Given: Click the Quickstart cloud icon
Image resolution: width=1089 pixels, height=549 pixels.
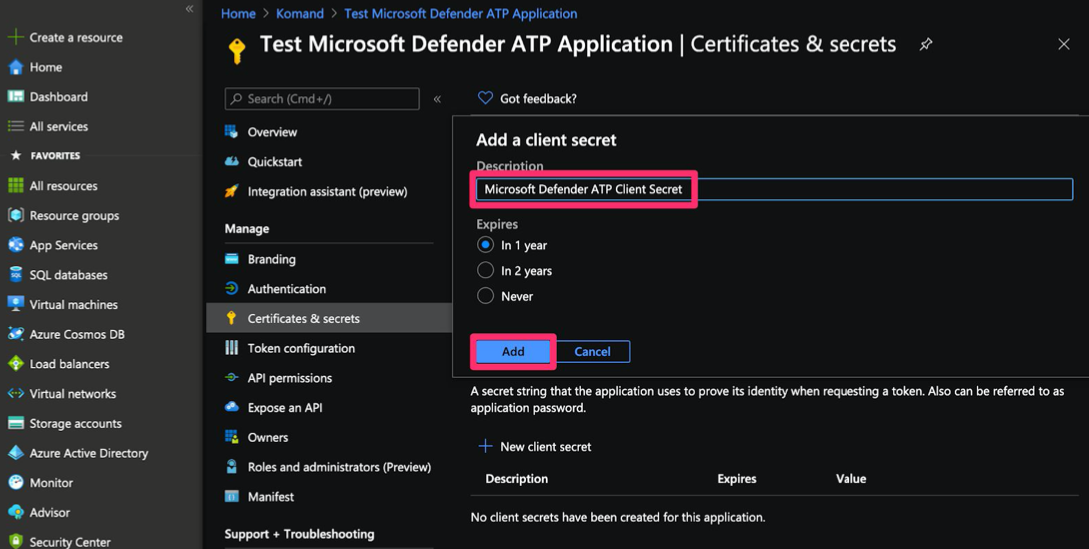Looking at the screenshot, I should 231,161.
